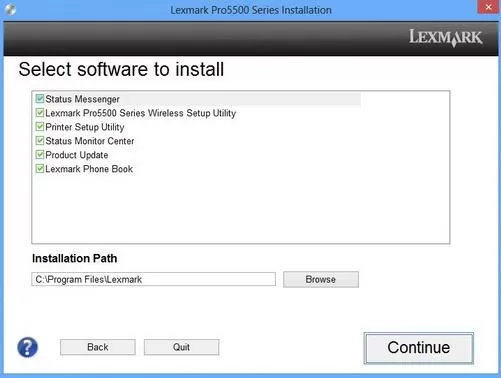
Task: Select the Printer Setup Utility label
Action: 85,127
